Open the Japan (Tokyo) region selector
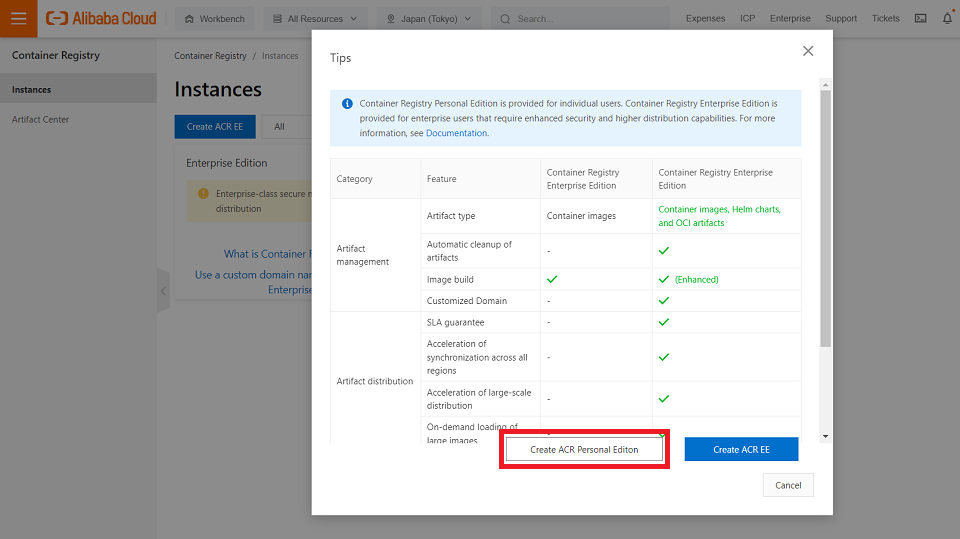The height and width of the screenshot is (539, 960). click(x=430, y=18)
